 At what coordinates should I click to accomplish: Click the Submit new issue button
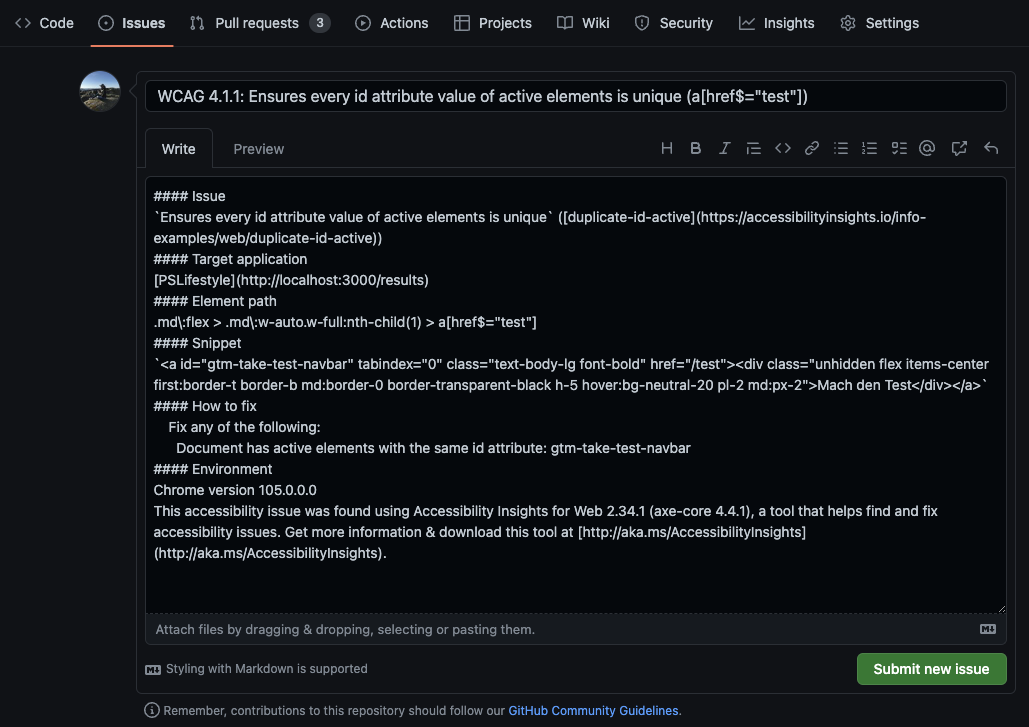click(931, 669)
